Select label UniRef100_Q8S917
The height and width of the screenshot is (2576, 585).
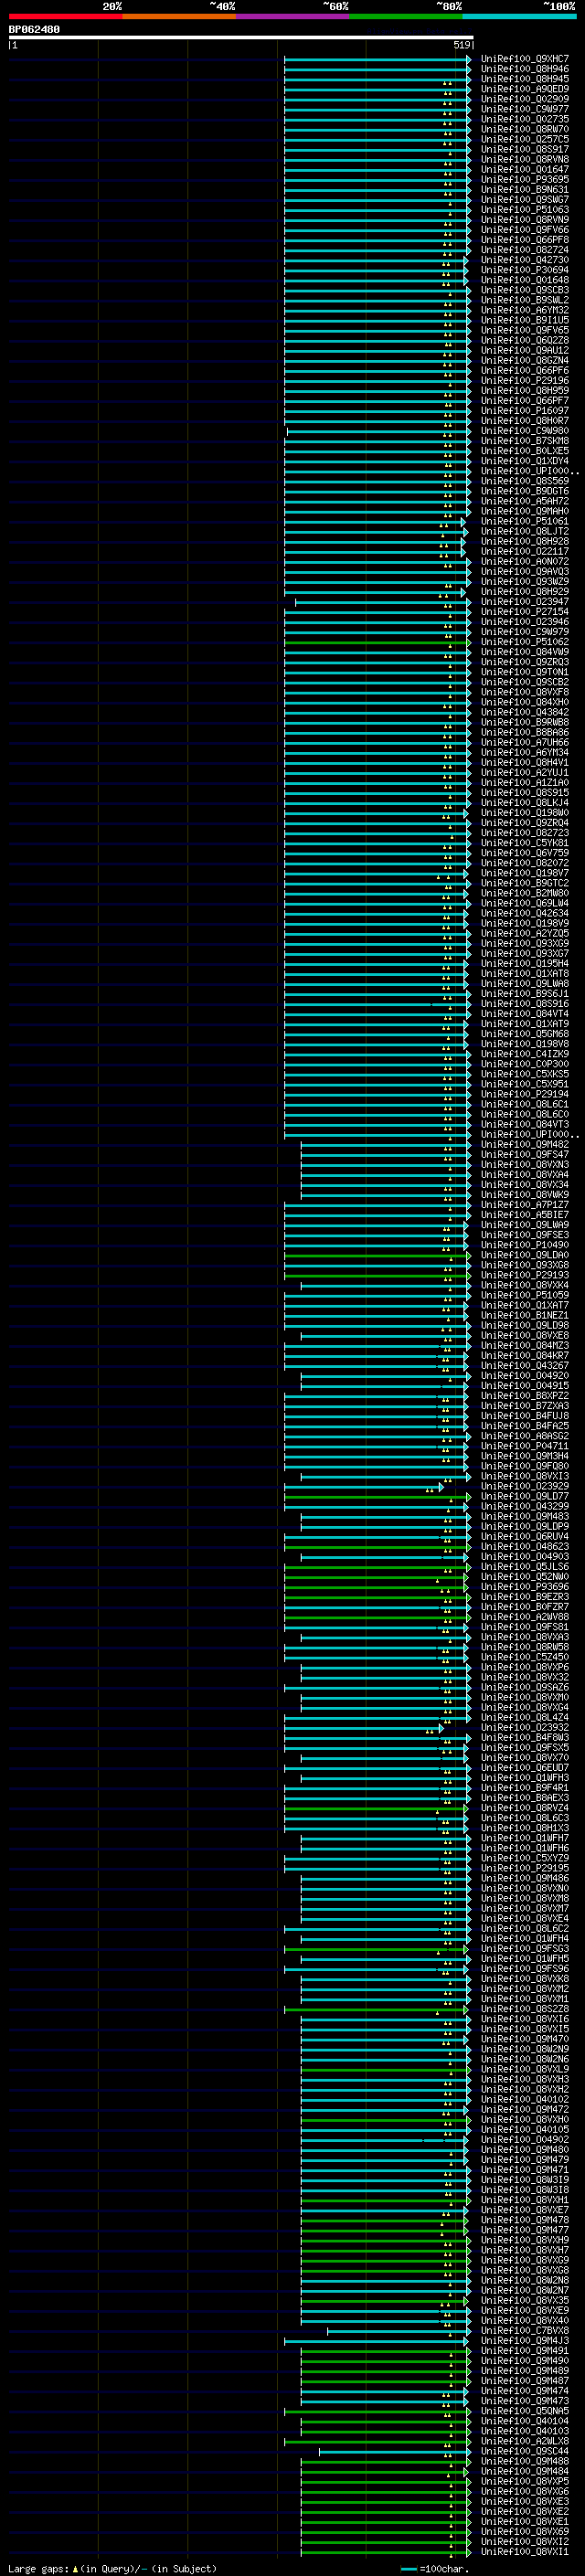coord(525,149)
